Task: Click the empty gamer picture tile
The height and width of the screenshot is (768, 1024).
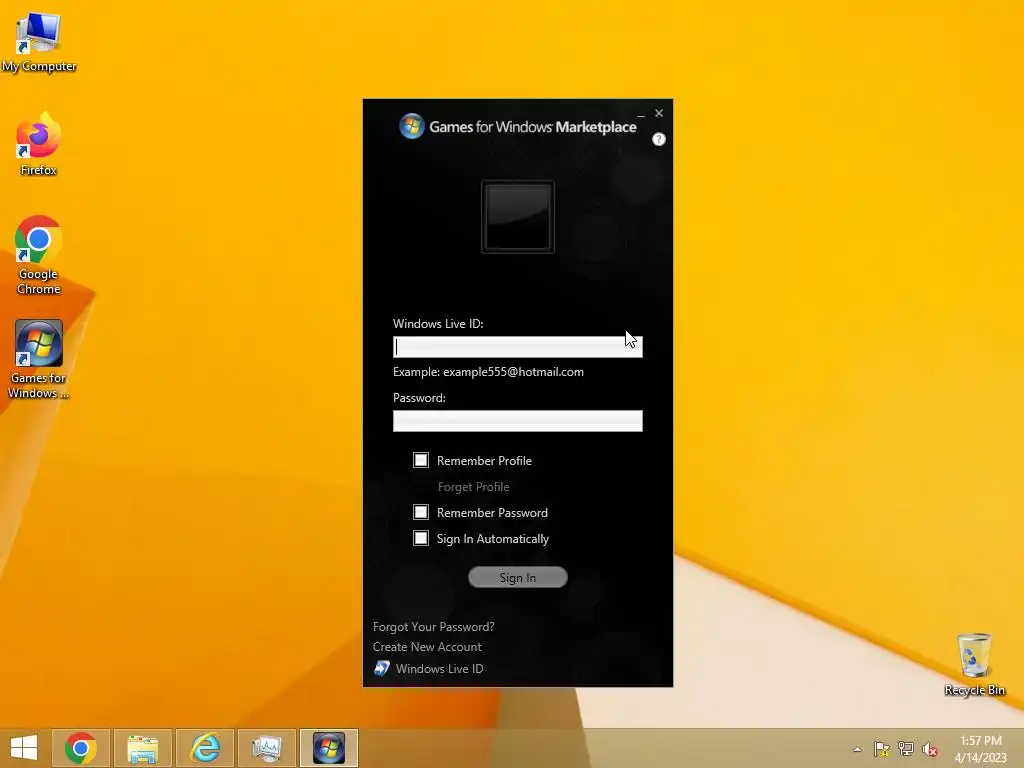Action: [x=518, y=217]
